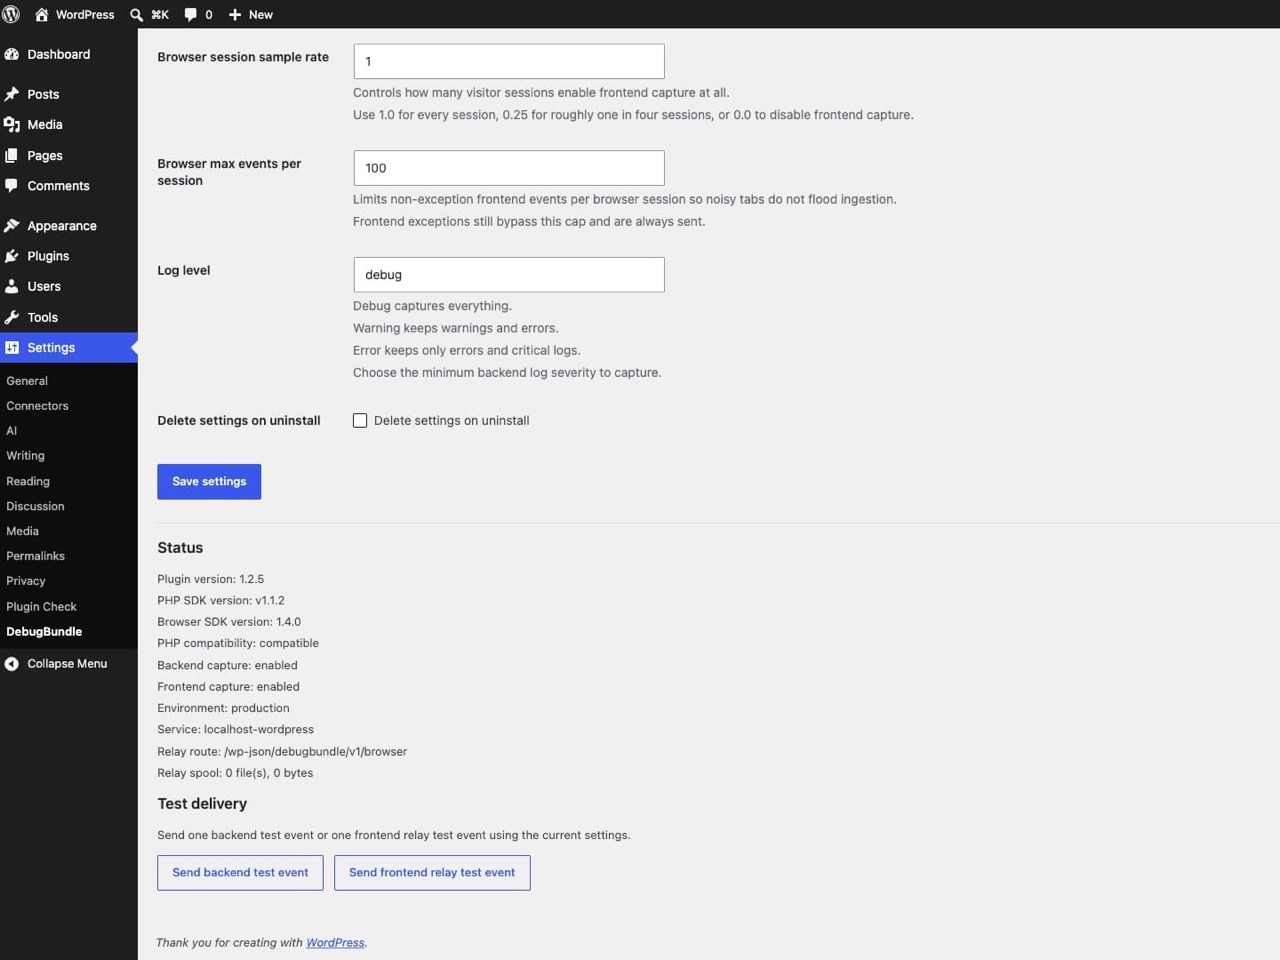Click the Log level input field
Viewport: 1280px width, 960px height.
[x=509, y=275]
